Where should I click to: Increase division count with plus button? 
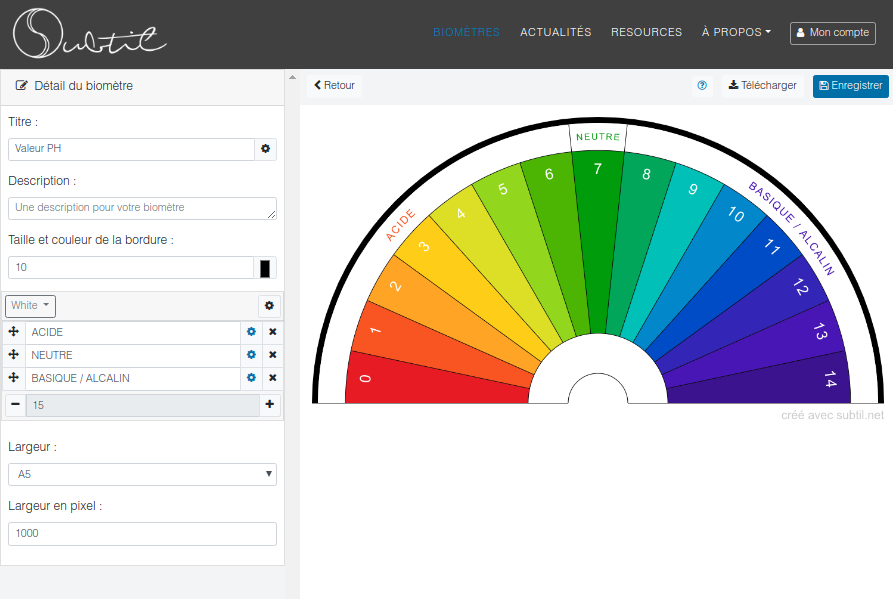(x=269, y=405)
